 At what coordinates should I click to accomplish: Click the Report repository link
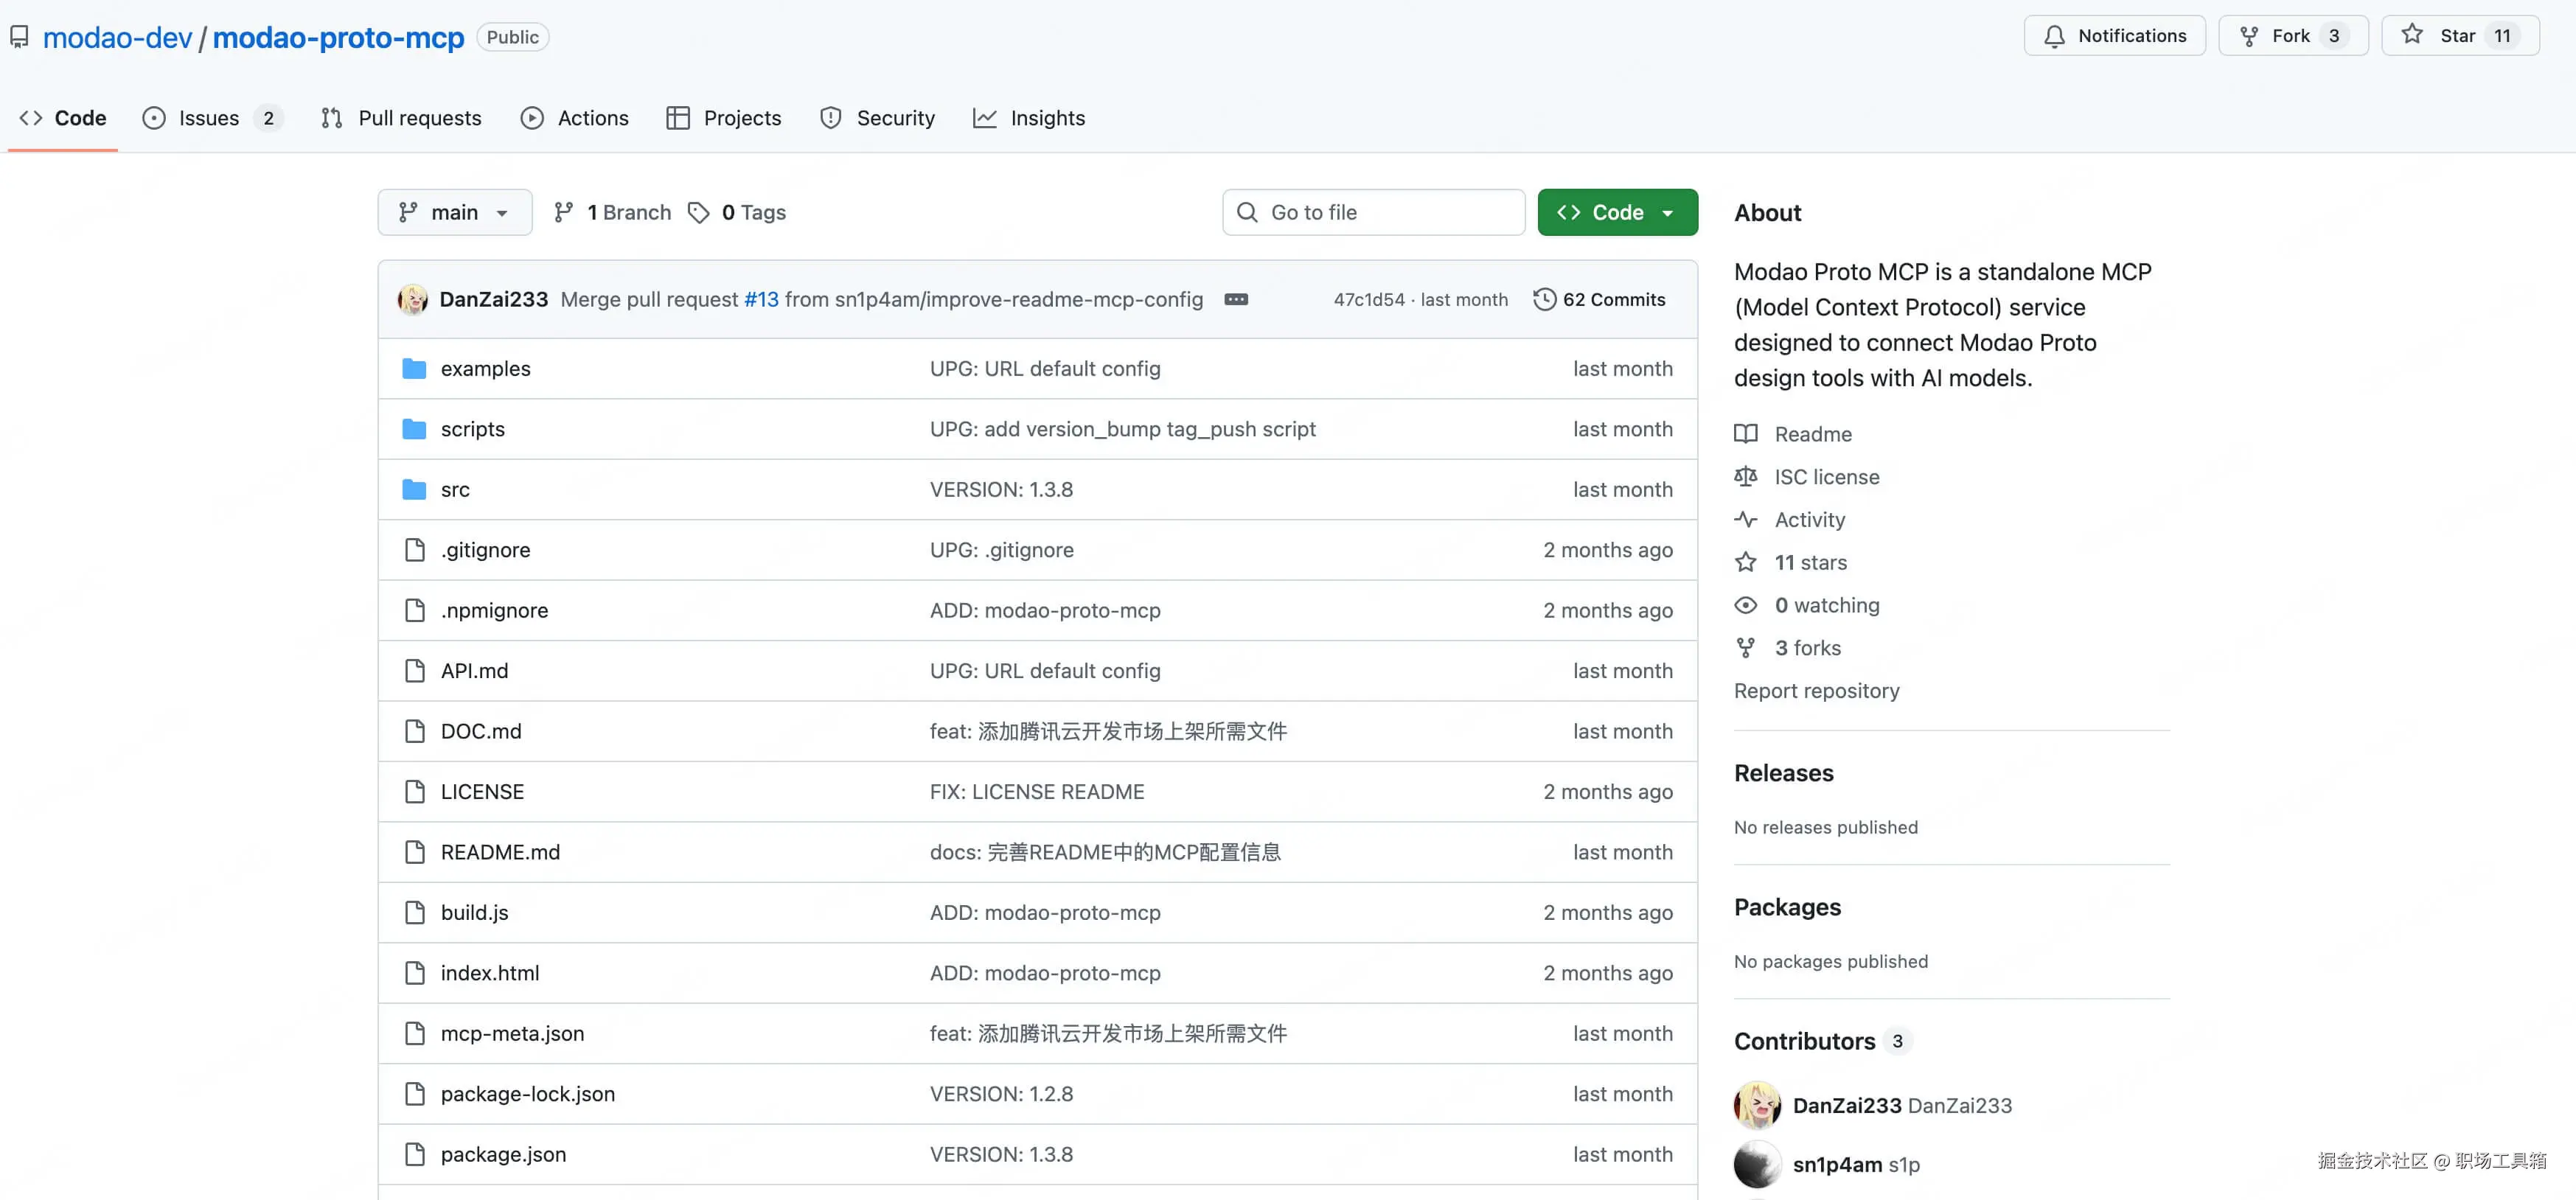pyautogui.click(x=1816, y=691)
